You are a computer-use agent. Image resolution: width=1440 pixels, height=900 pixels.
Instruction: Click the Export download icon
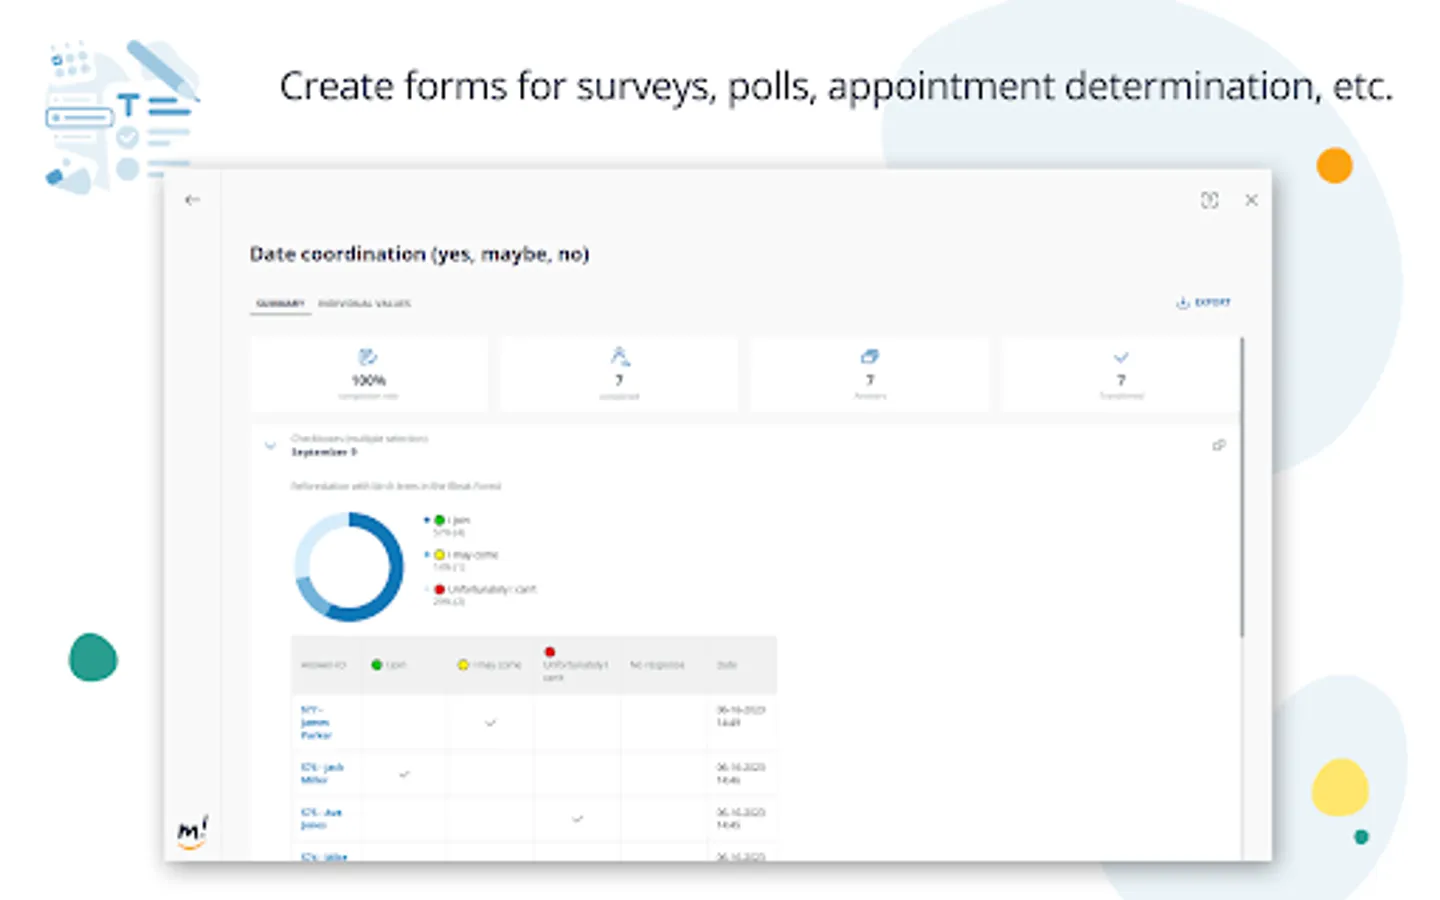(x=1183, y=303)
